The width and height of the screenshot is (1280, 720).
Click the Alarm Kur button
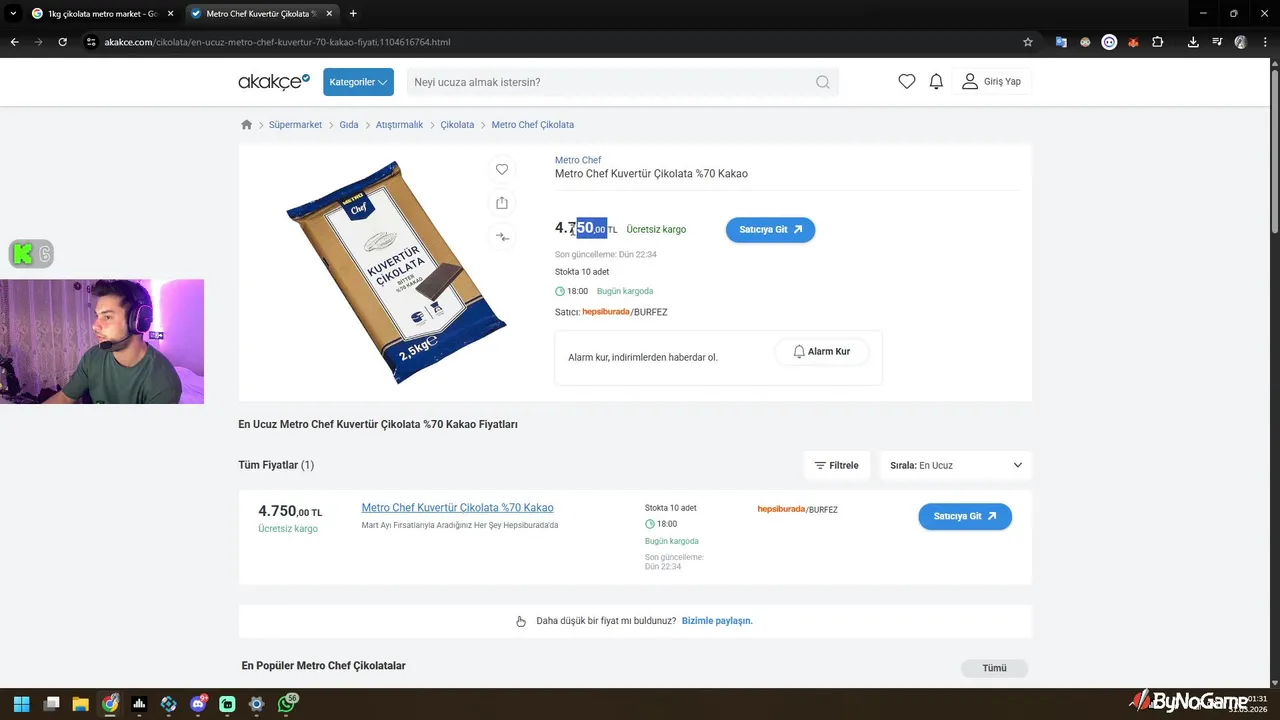(821, 352)
